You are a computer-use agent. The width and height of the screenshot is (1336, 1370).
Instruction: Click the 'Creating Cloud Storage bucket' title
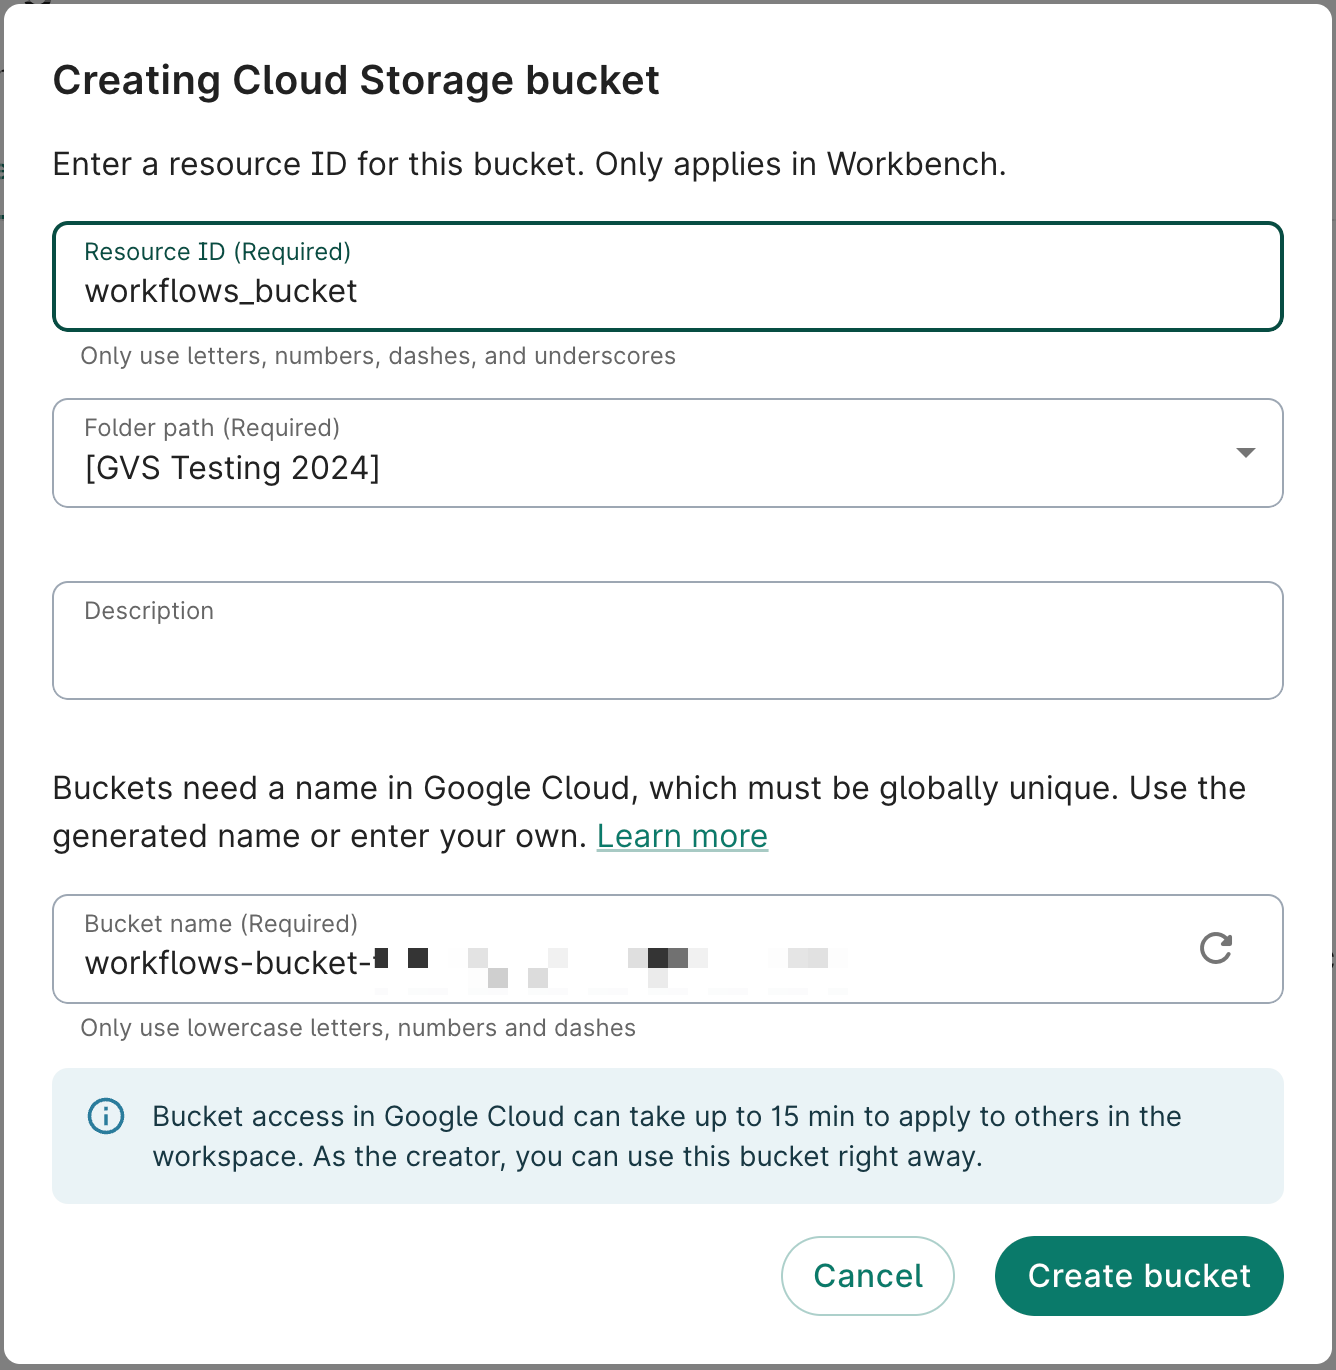coord(356,80)
